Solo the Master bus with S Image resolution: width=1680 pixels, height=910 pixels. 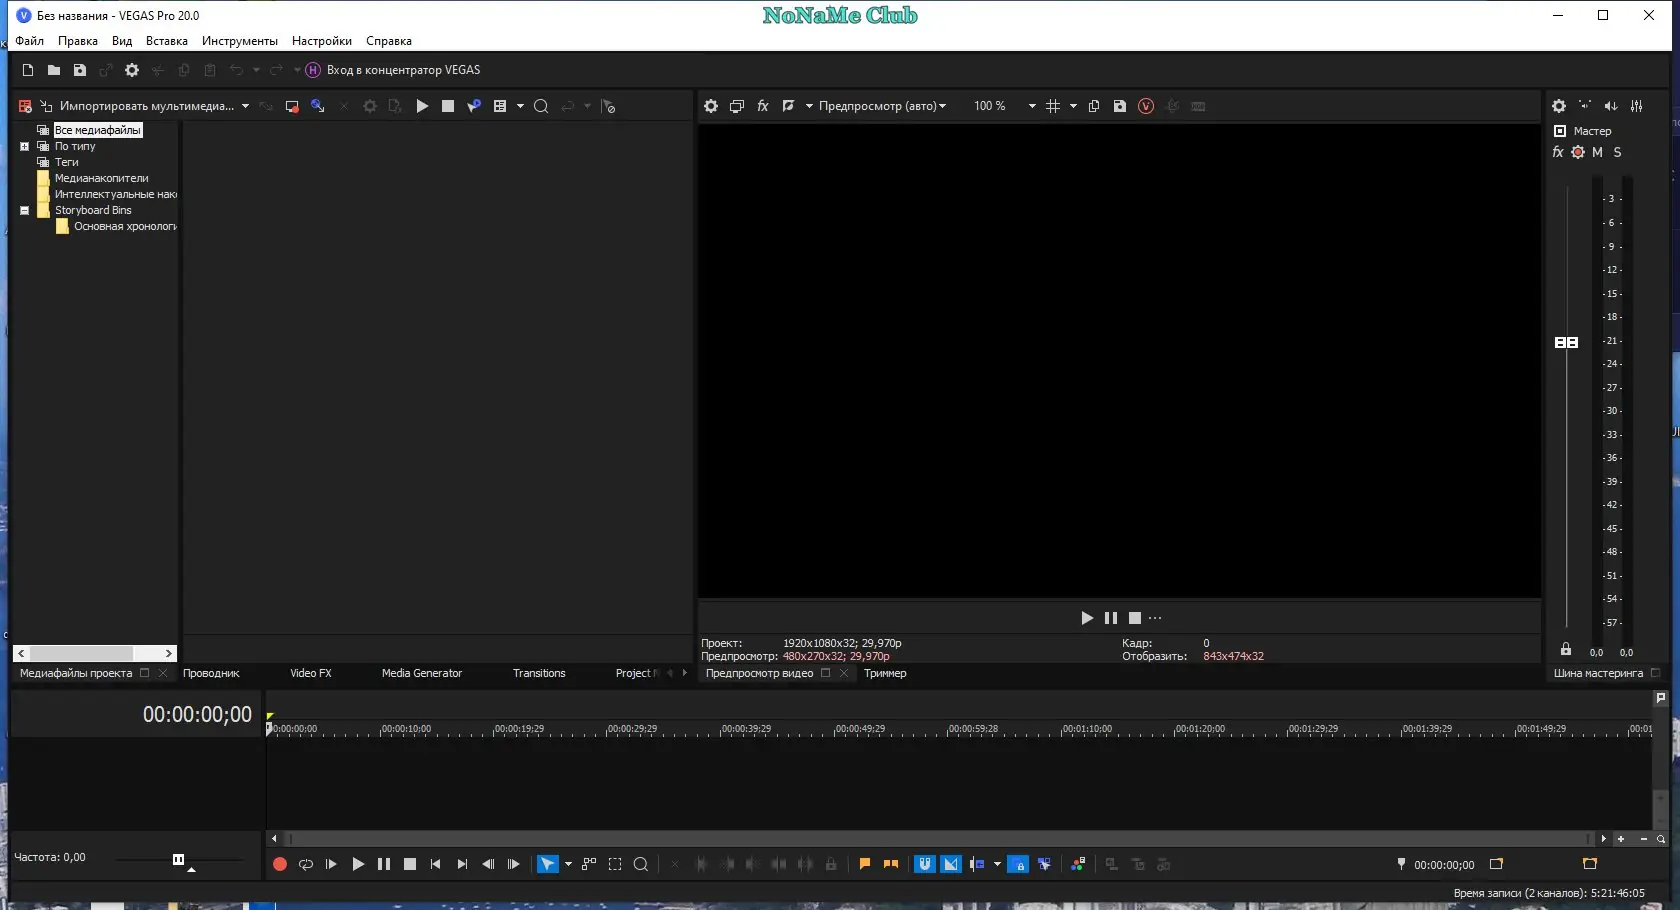(1618, 152)
